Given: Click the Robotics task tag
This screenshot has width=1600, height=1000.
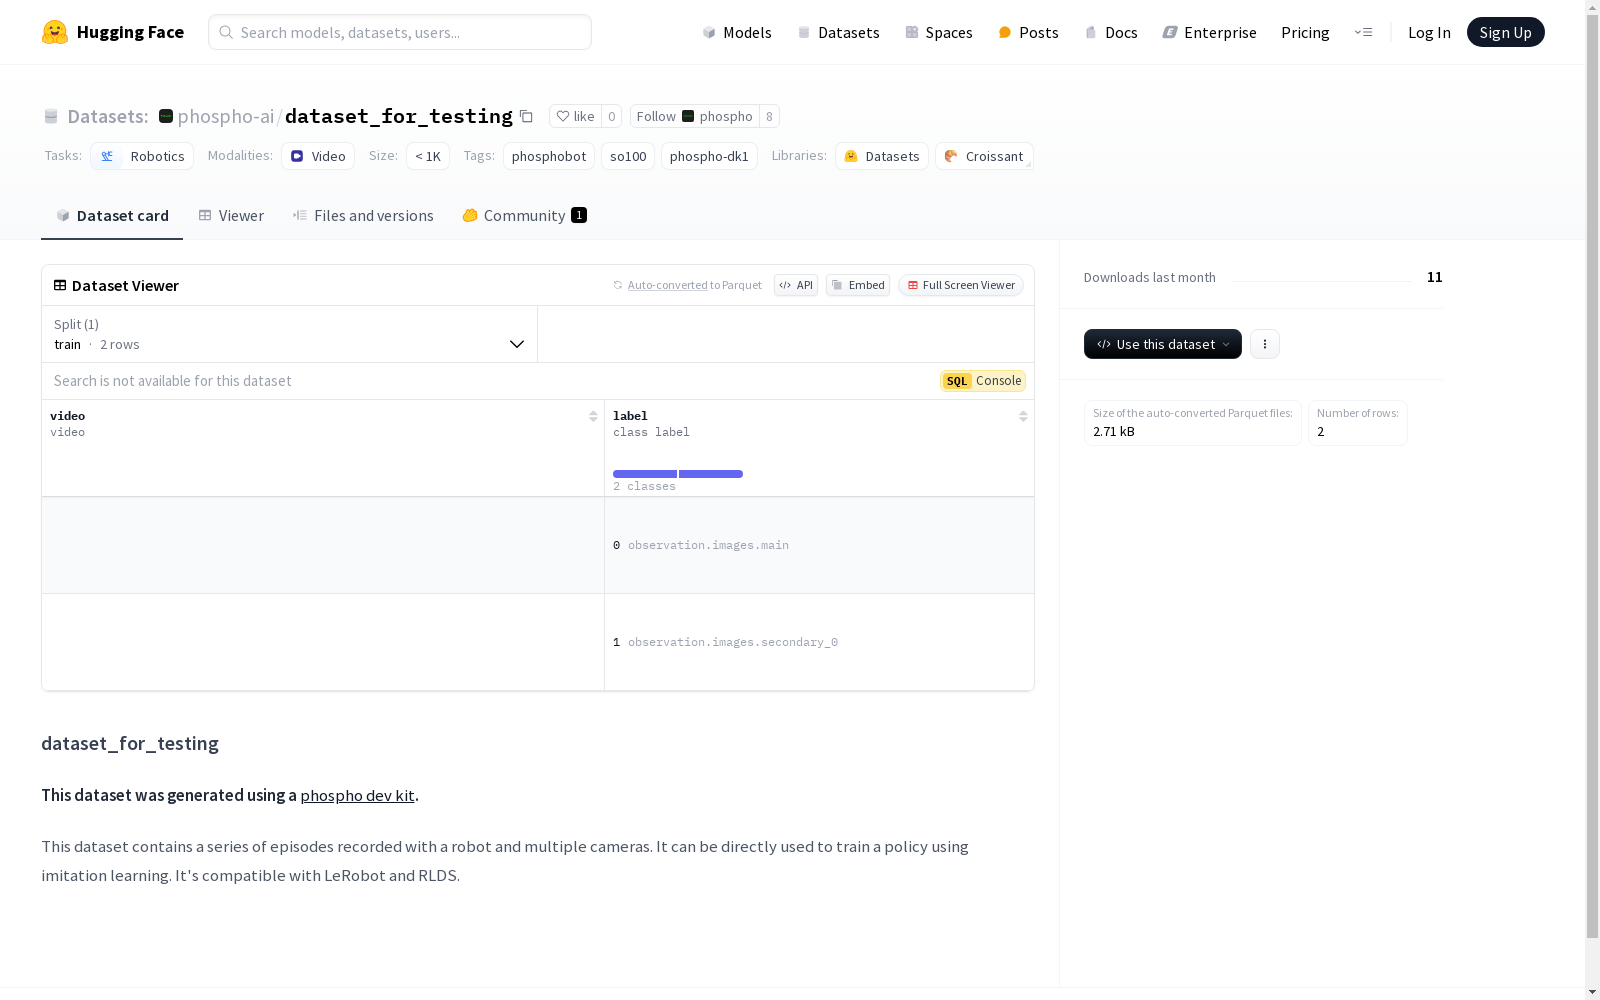Looking at the screenshot, I should (x=142, y=156).
